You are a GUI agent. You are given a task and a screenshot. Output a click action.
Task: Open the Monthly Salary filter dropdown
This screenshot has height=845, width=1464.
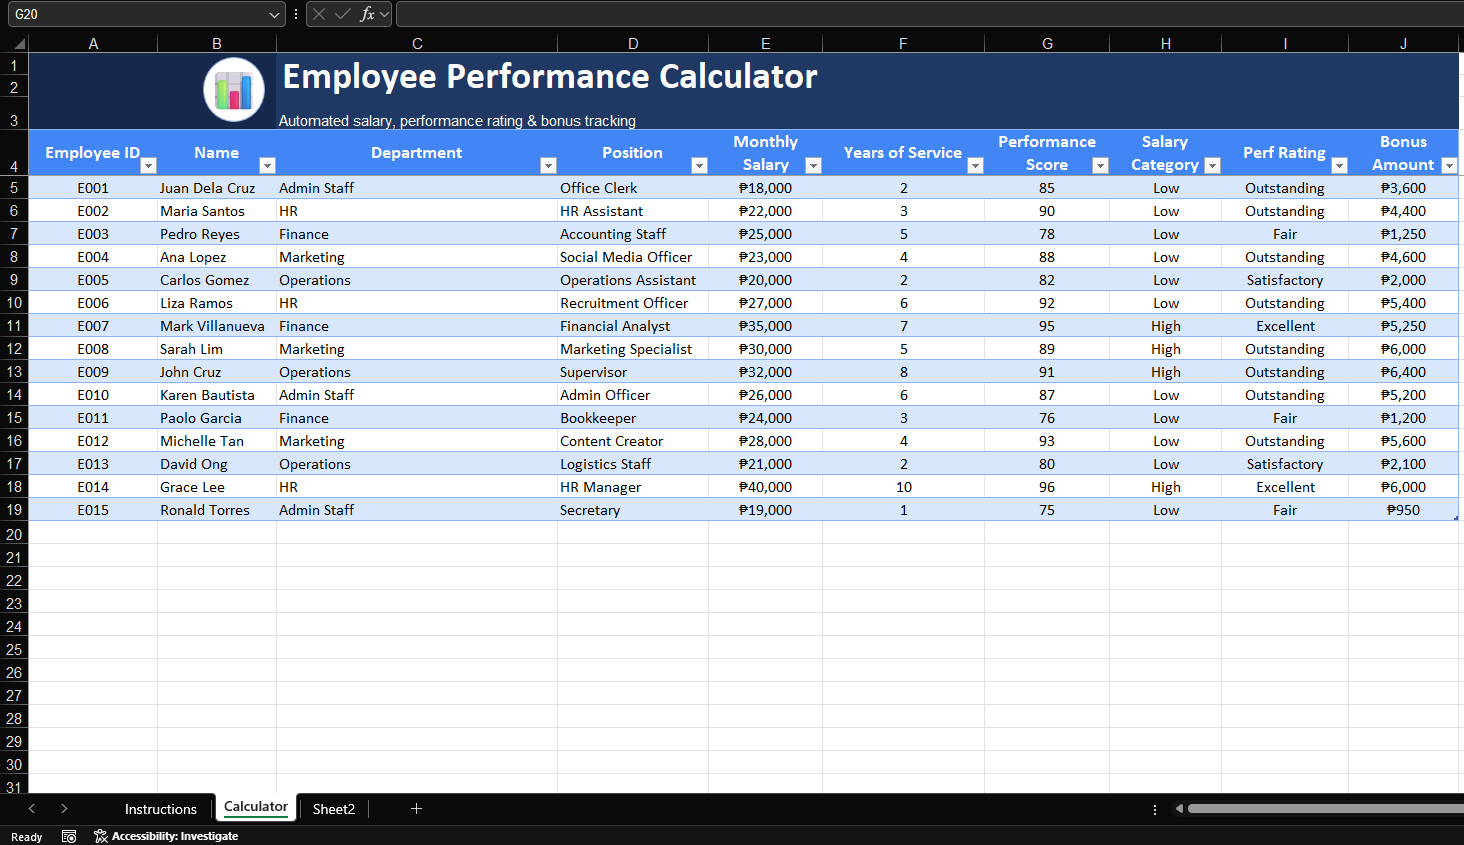[813, 166]
